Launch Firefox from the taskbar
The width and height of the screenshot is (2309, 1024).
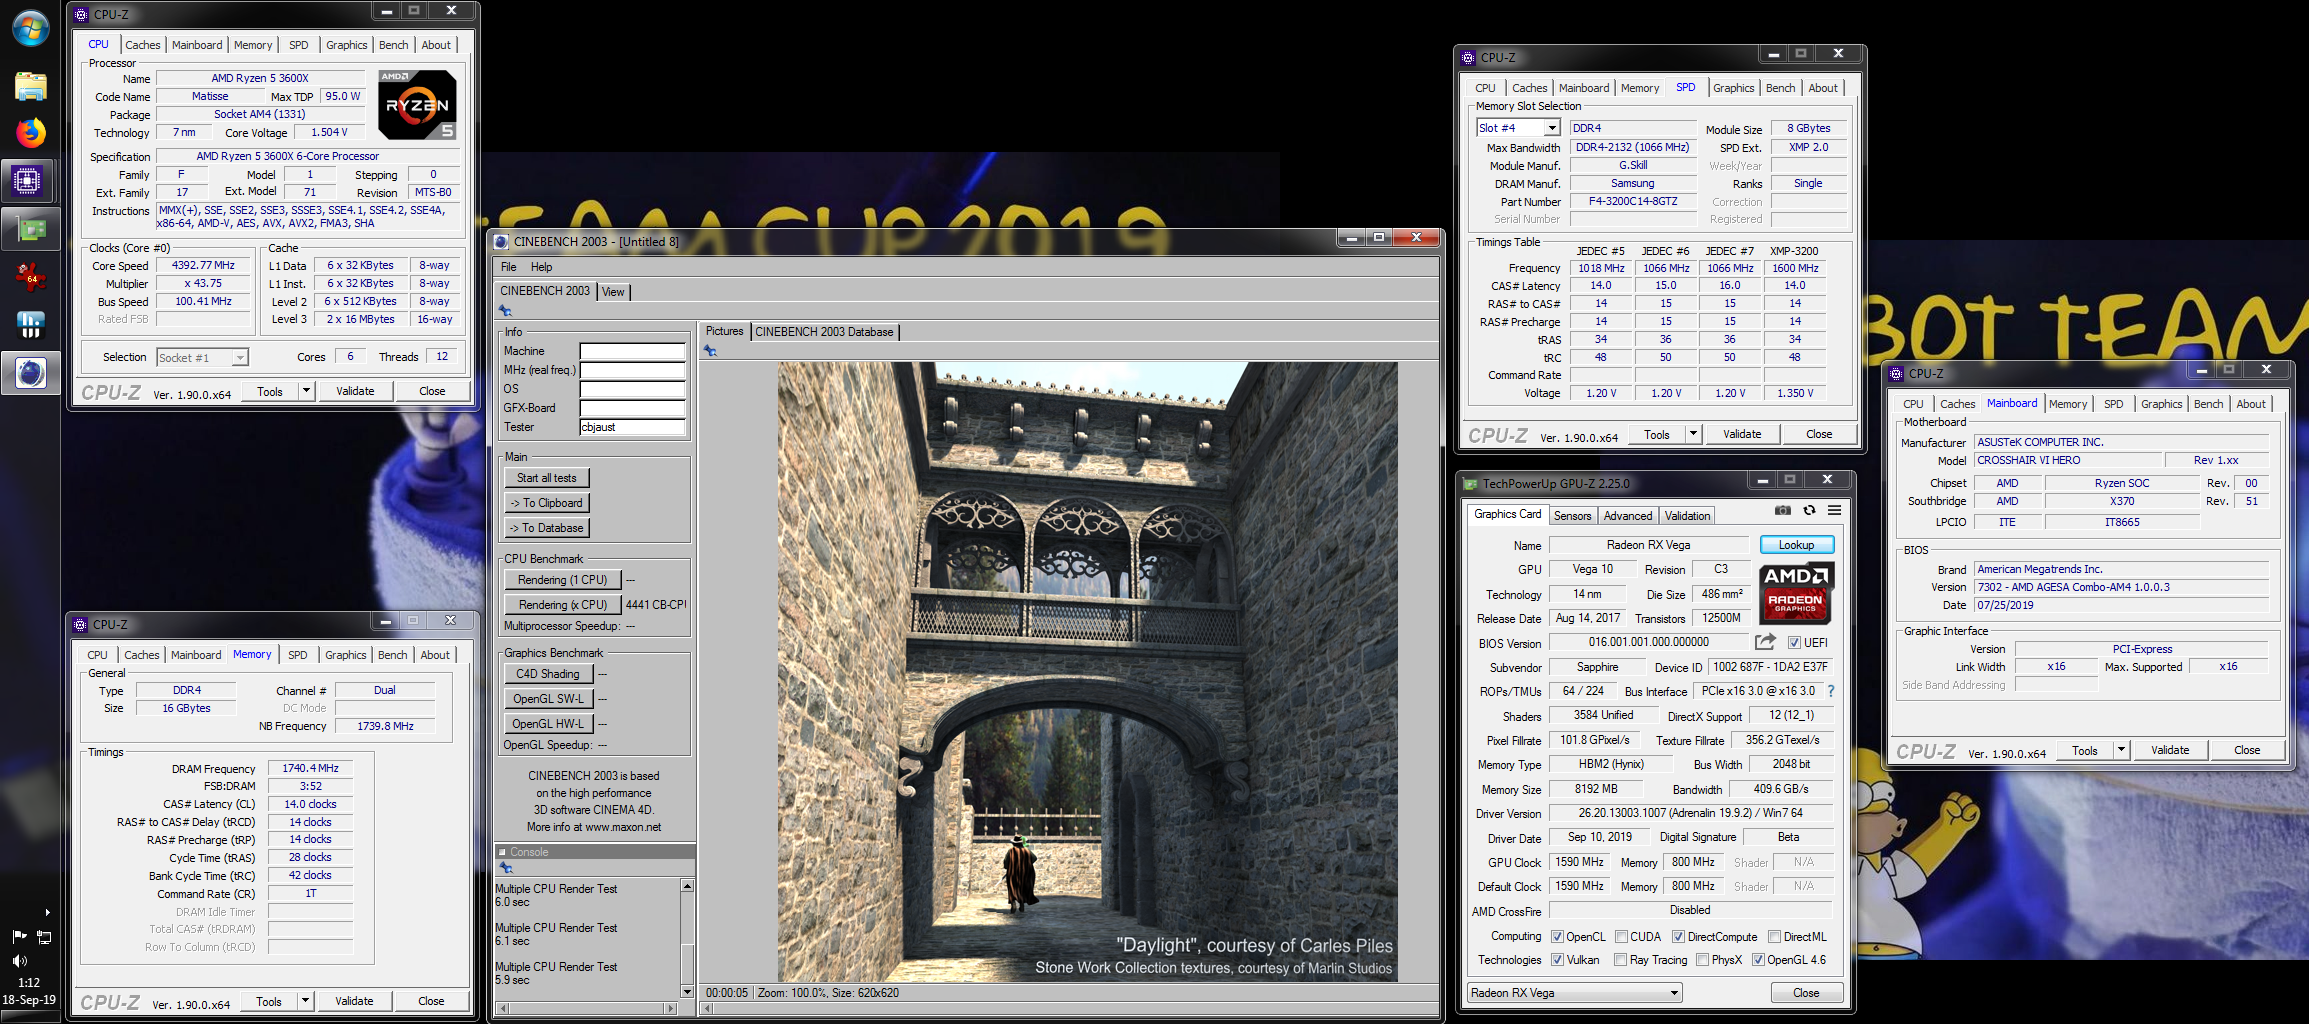coord(30,132)
